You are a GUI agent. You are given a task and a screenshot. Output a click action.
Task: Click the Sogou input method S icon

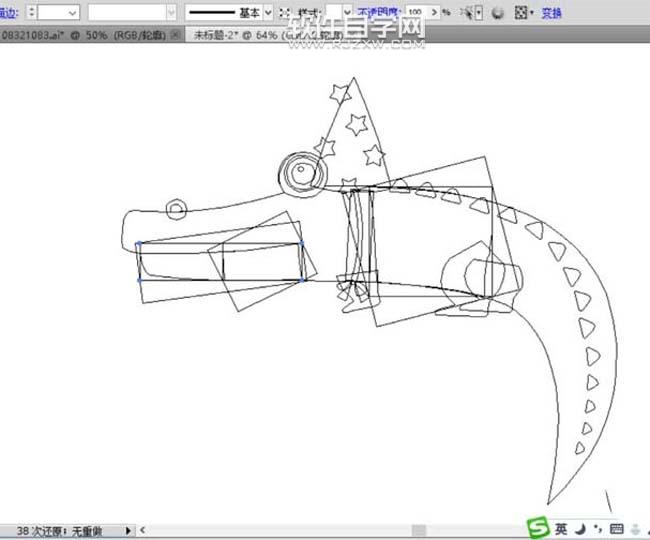[540, 527]
